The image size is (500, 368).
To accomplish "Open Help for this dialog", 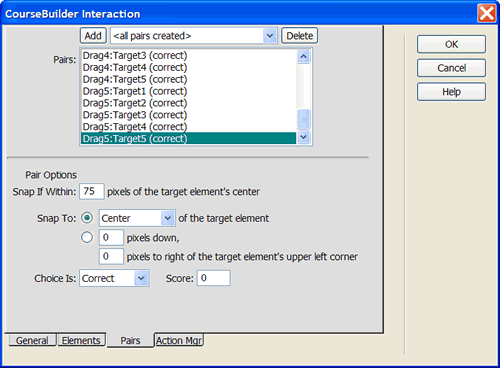I will 451,92.
